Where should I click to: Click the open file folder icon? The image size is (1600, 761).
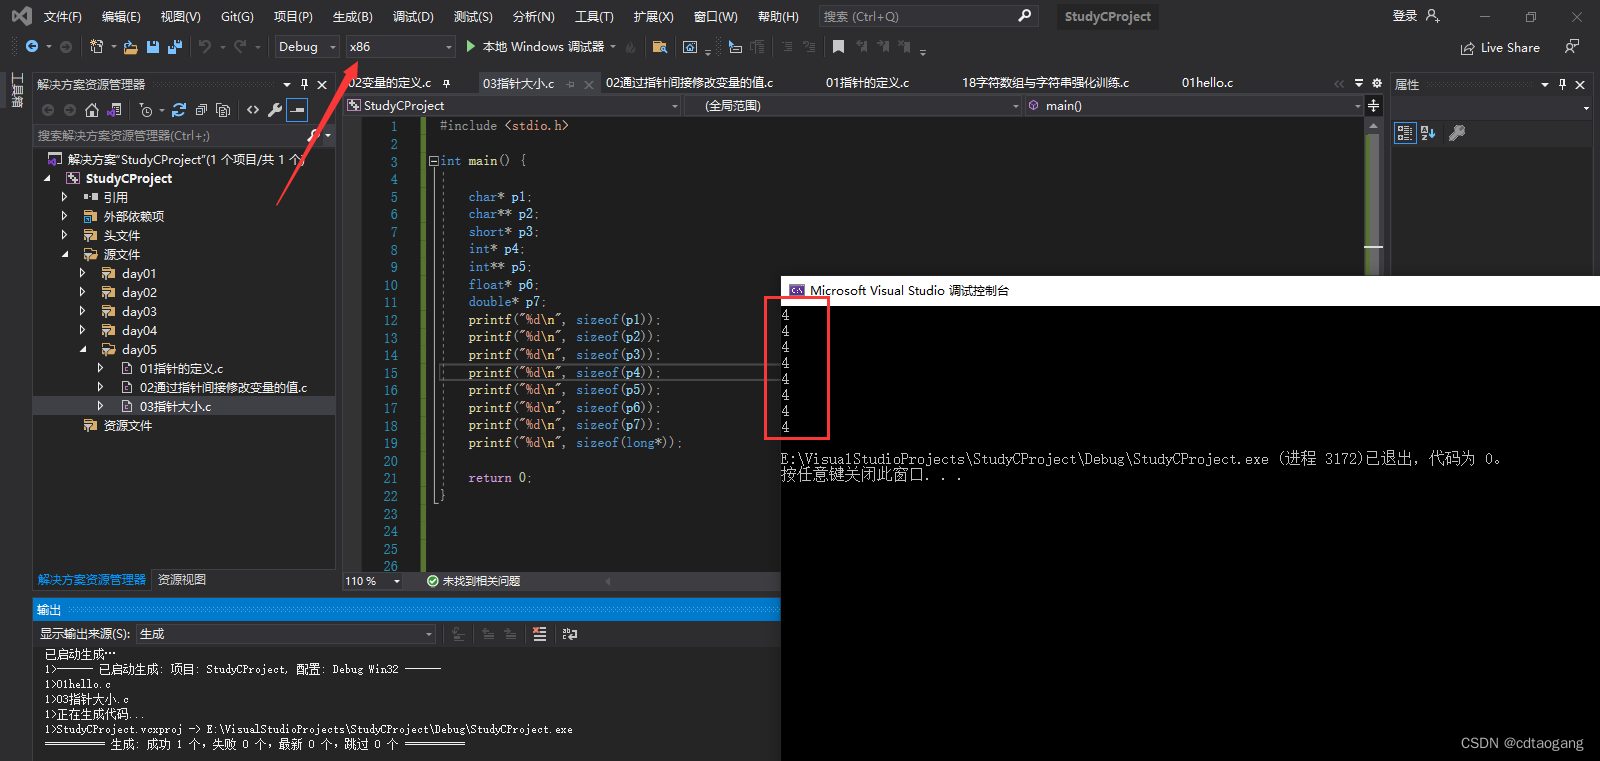130,47
